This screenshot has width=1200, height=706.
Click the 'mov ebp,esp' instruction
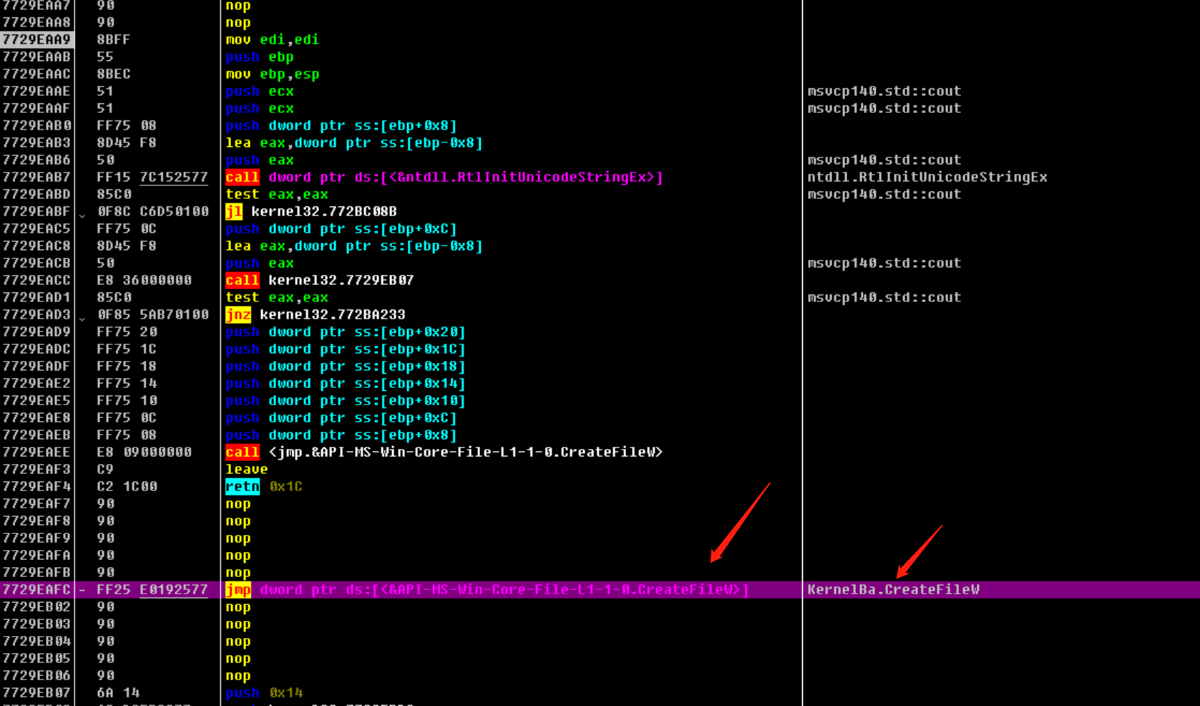pyautogui.click(x=272, y=74)
